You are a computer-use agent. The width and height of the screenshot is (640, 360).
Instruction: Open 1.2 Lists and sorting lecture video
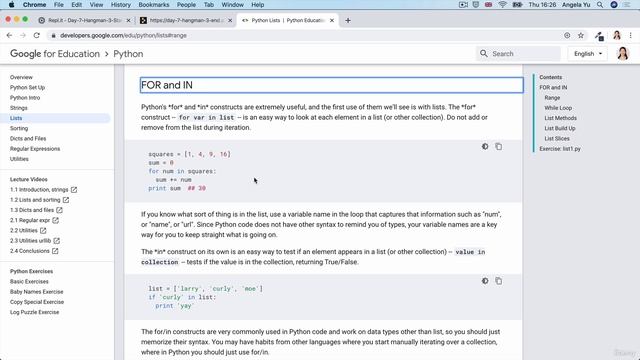tap(35, 200)
